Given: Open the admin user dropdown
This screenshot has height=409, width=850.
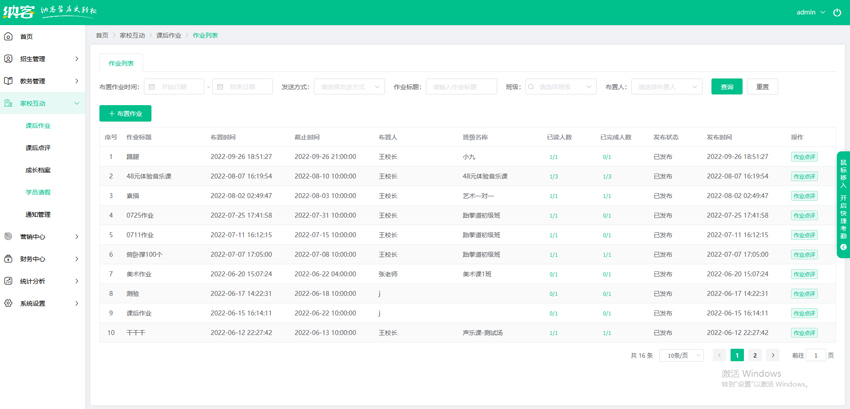Looking at the screenshot, I should tap(811, 12).
